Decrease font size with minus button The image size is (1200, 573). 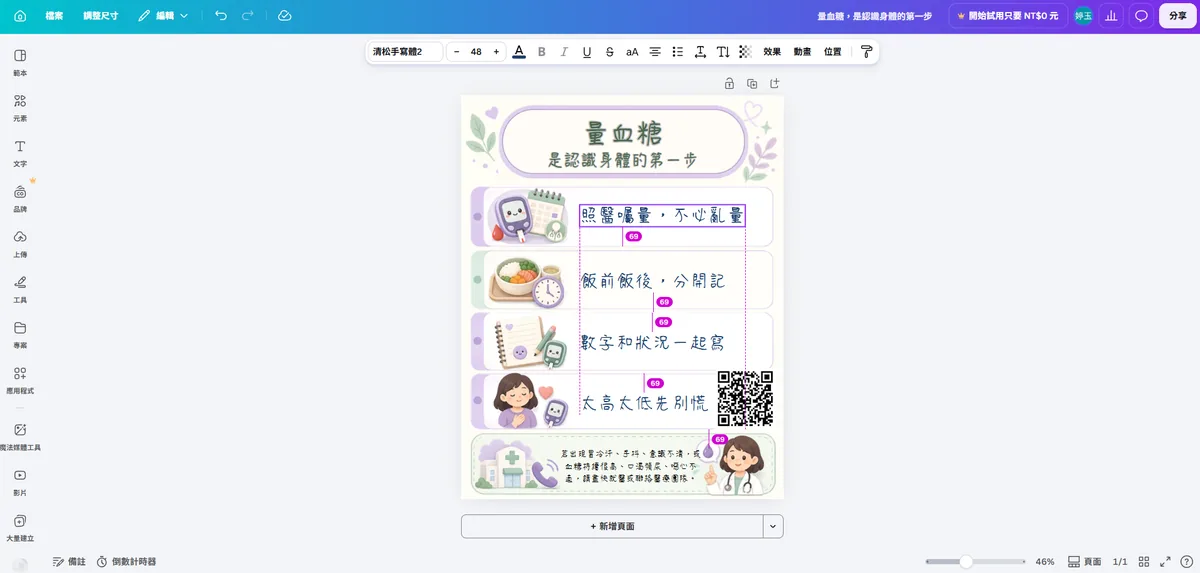point(457,52)
